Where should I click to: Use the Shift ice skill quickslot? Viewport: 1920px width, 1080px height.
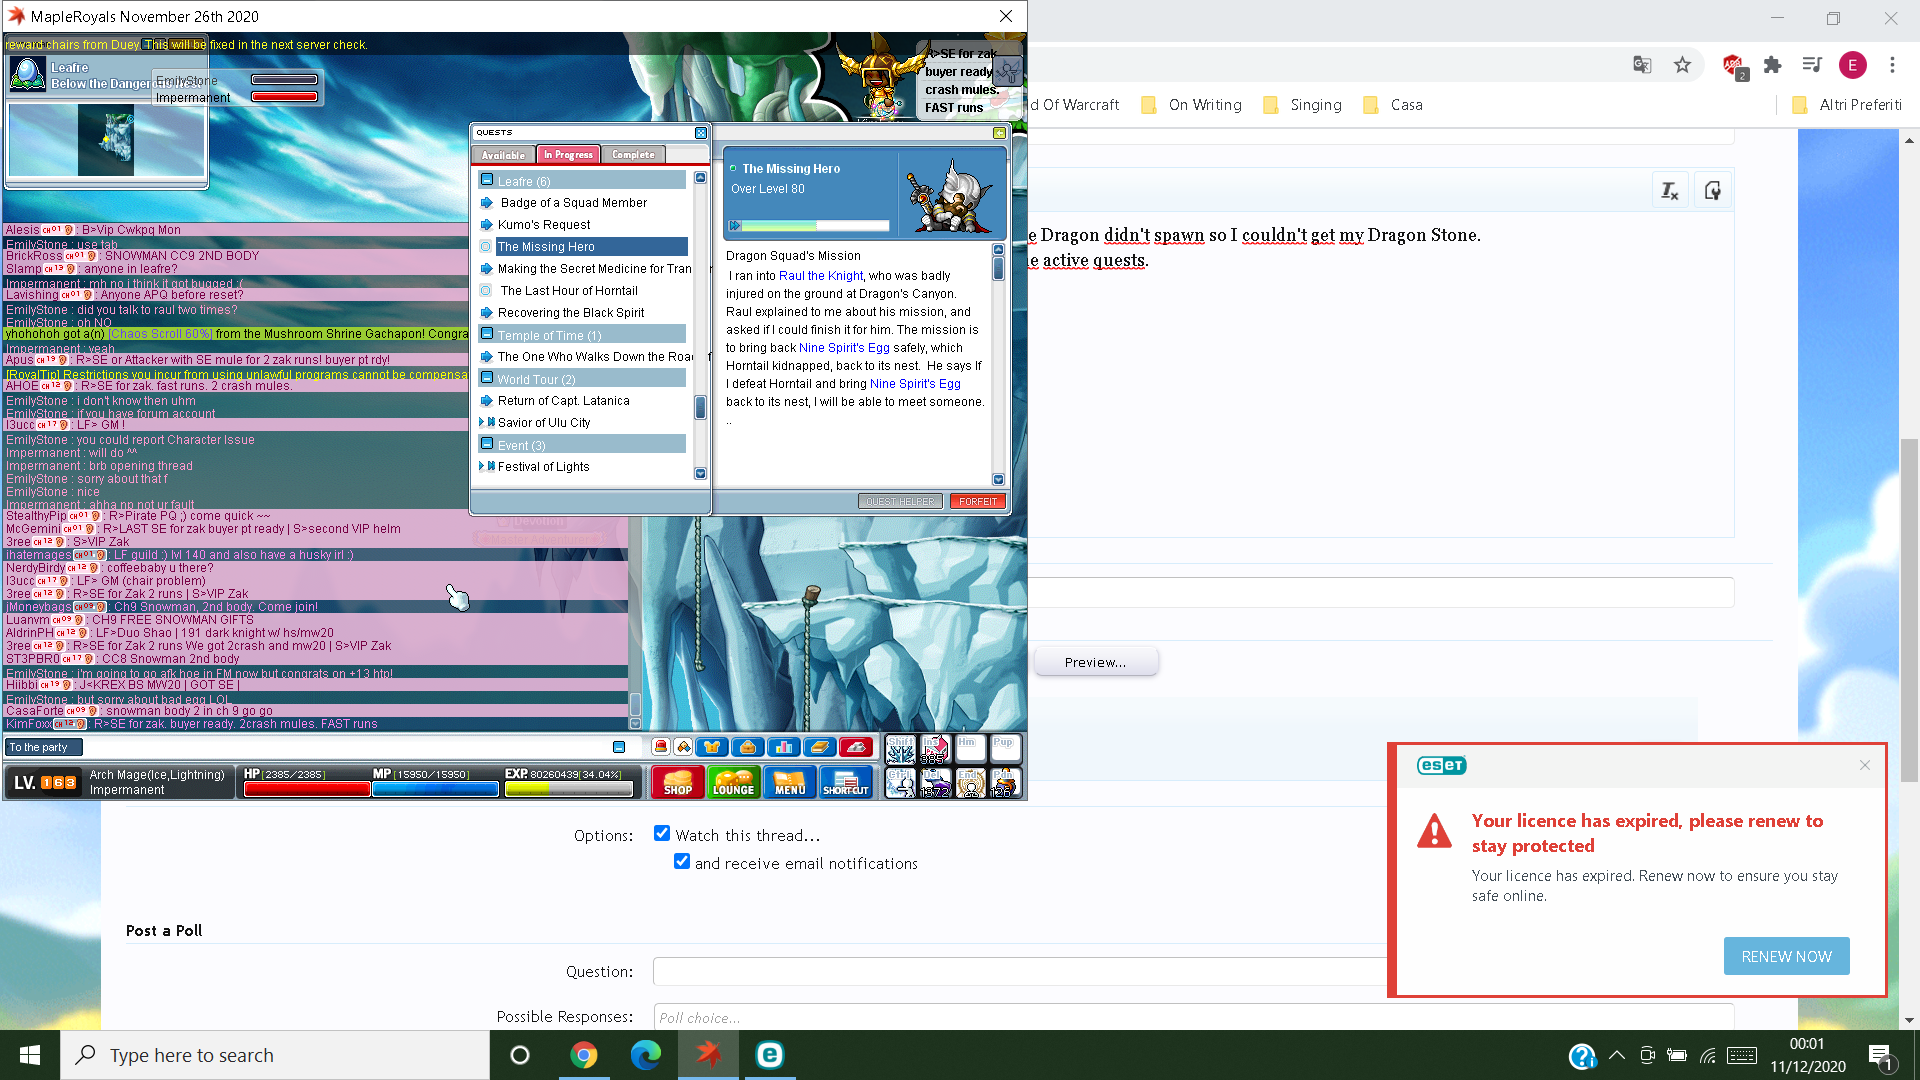click(900, 749)
